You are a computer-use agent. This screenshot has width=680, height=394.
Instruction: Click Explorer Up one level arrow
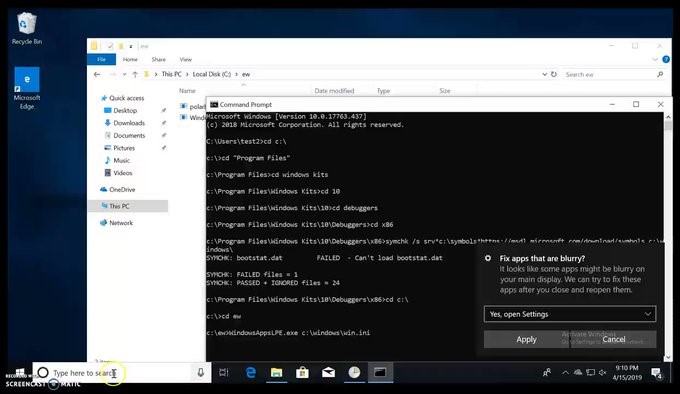coord(135,75)
